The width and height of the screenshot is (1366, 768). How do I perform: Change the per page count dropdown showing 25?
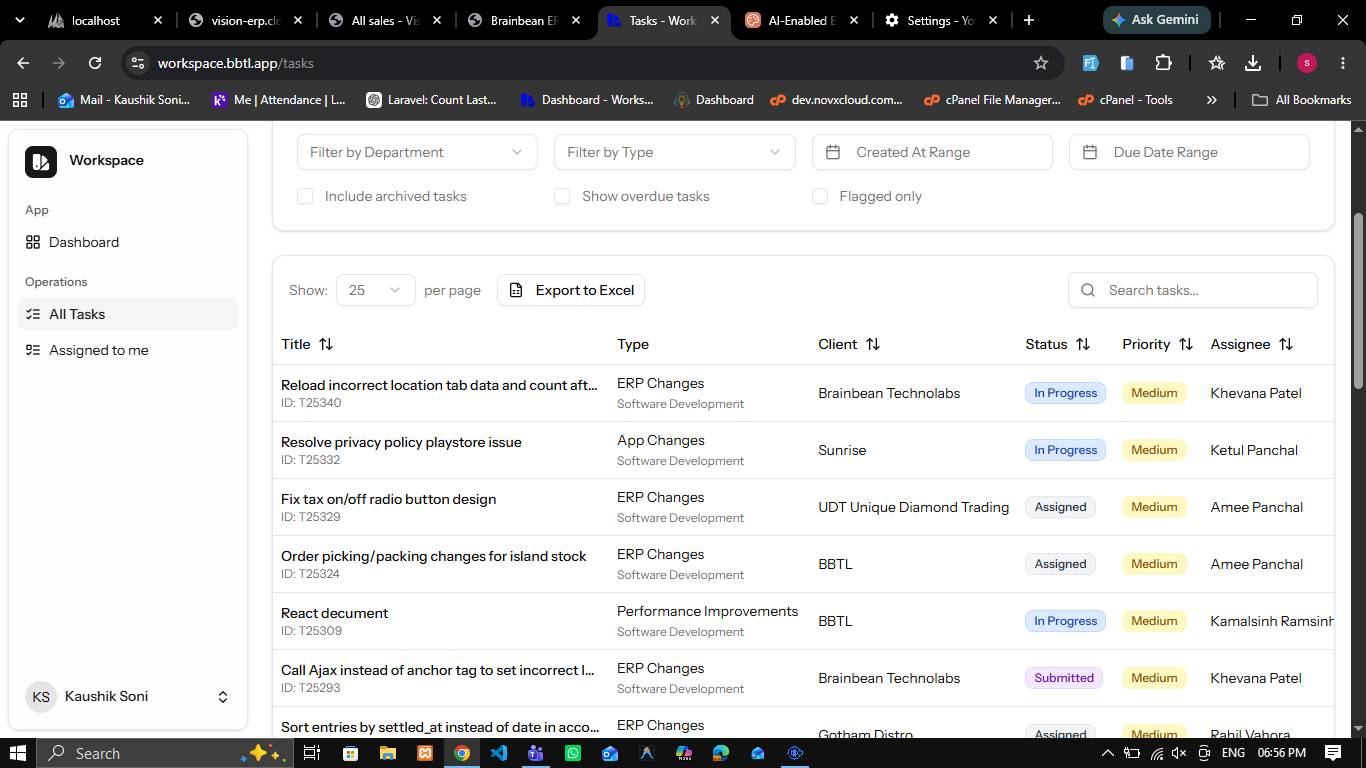375,290
